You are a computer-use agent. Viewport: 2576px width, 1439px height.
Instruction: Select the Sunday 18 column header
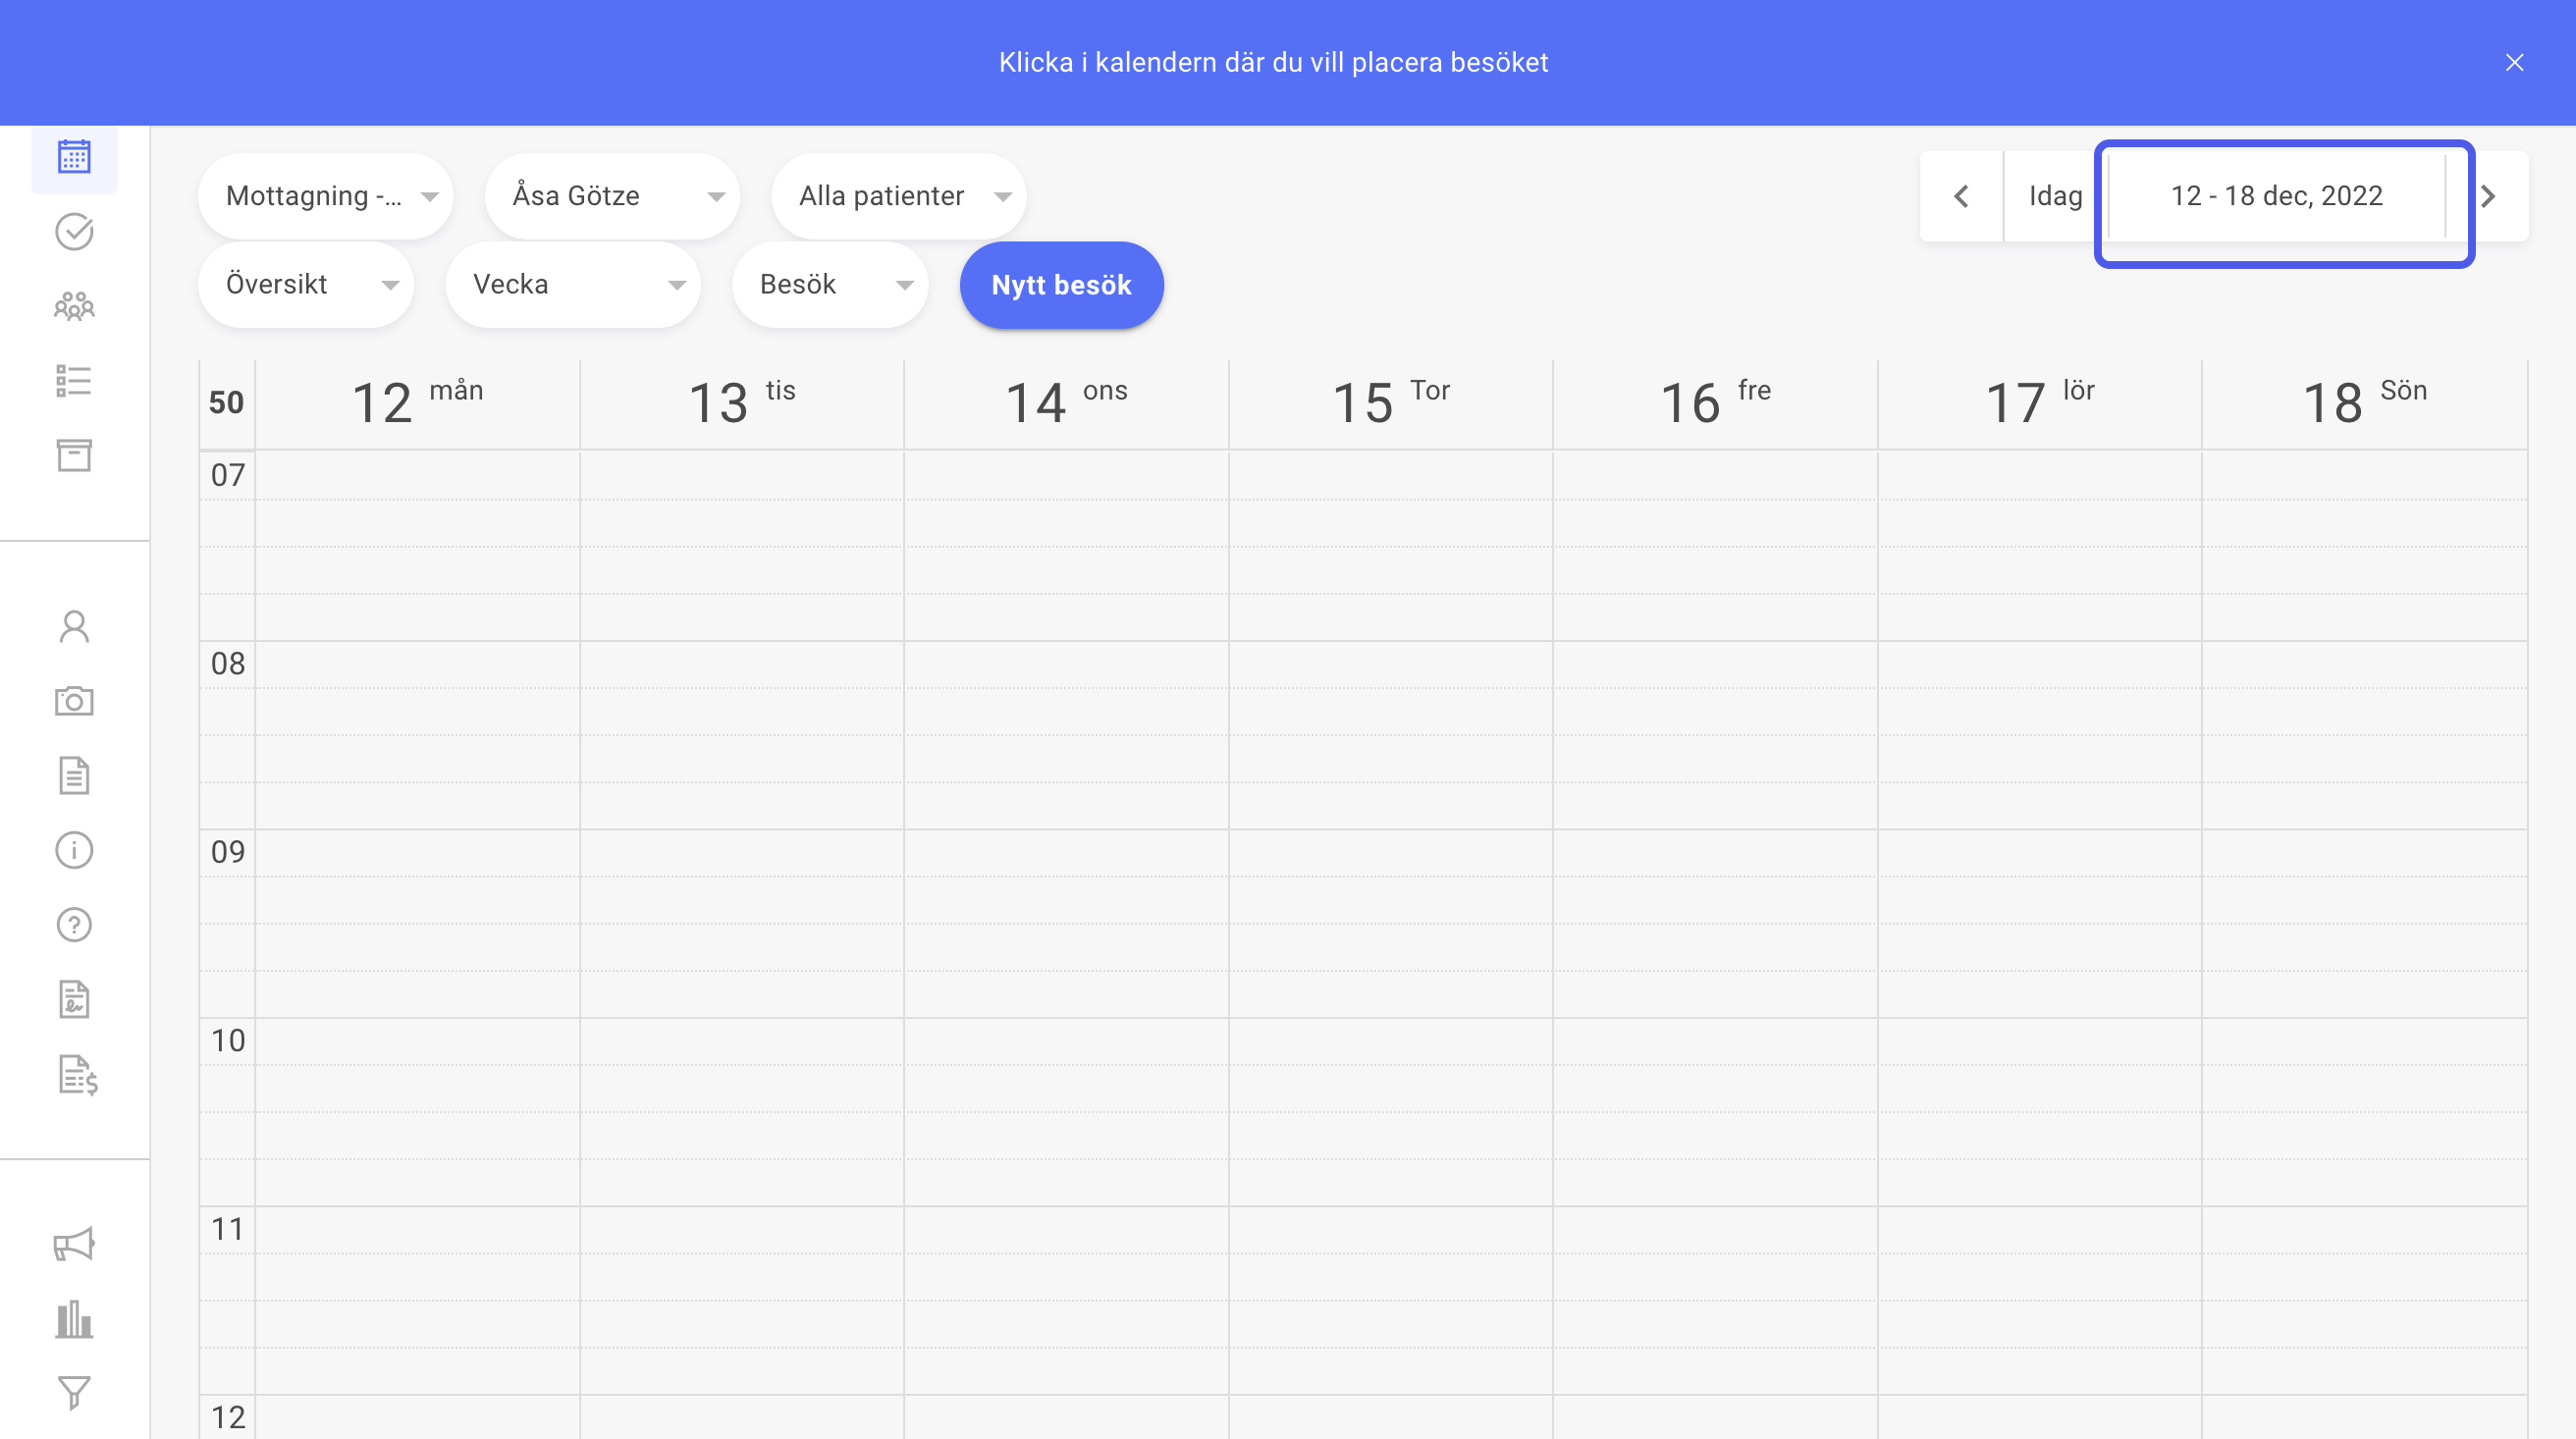tap(2365, 403)
